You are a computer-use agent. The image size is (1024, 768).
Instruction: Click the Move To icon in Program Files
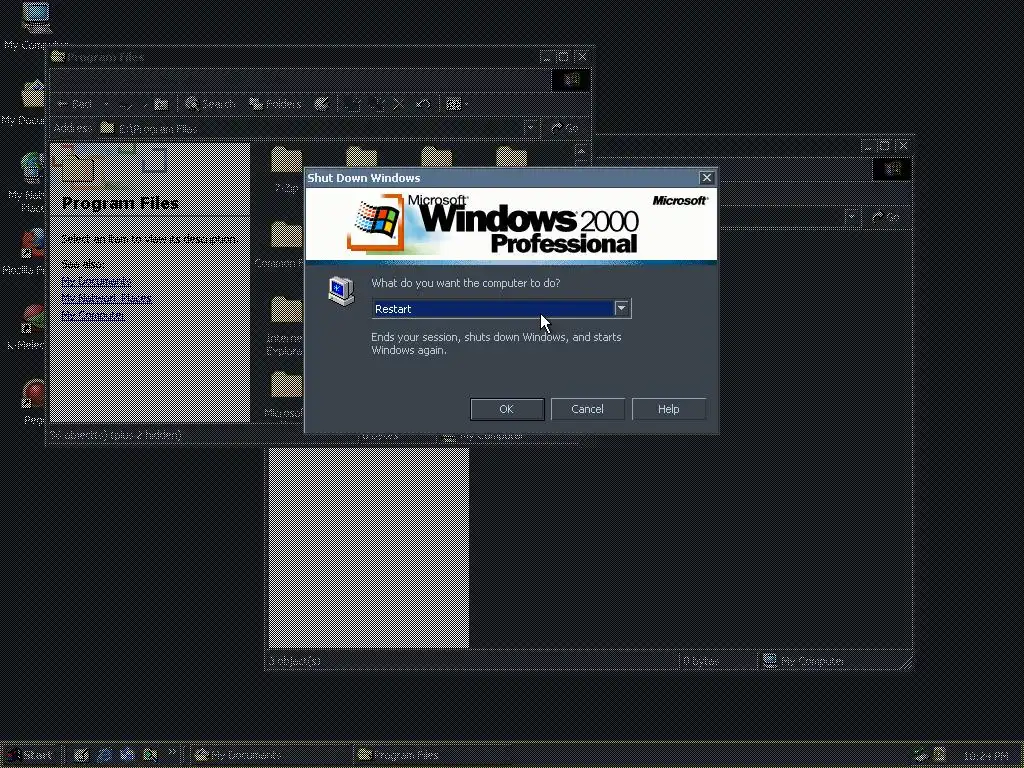(x=353, y=104)
